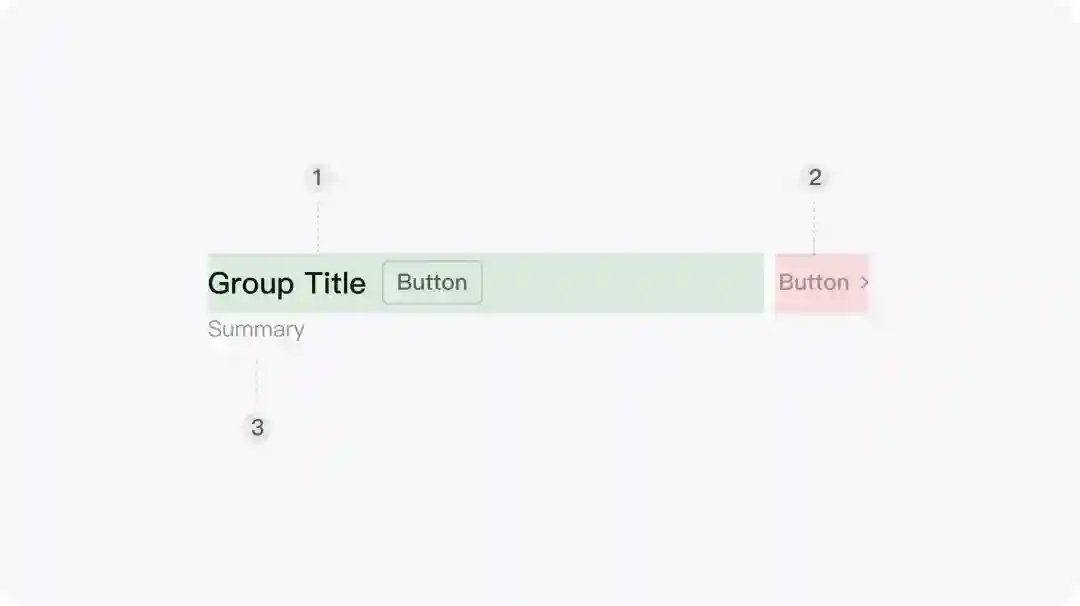Image resolution: width=1080 pixels, height=606 pixels.
Task: Select the Summary subtitle text
Action: tap(256, 330)
